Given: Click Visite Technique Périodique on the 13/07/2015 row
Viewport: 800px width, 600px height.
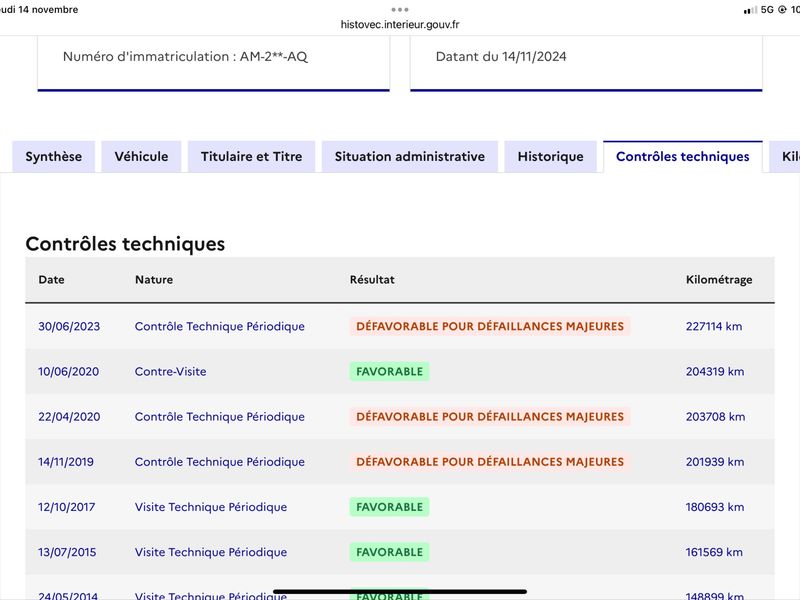Looking at the screenshot, I should 211,552.
